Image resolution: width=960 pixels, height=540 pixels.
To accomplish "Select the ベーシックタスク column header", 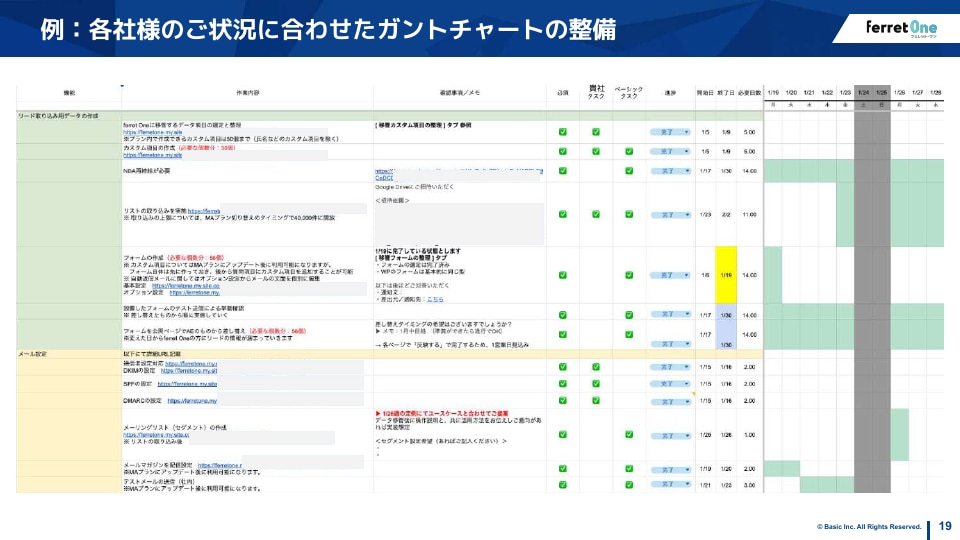I will click(629, 93).
